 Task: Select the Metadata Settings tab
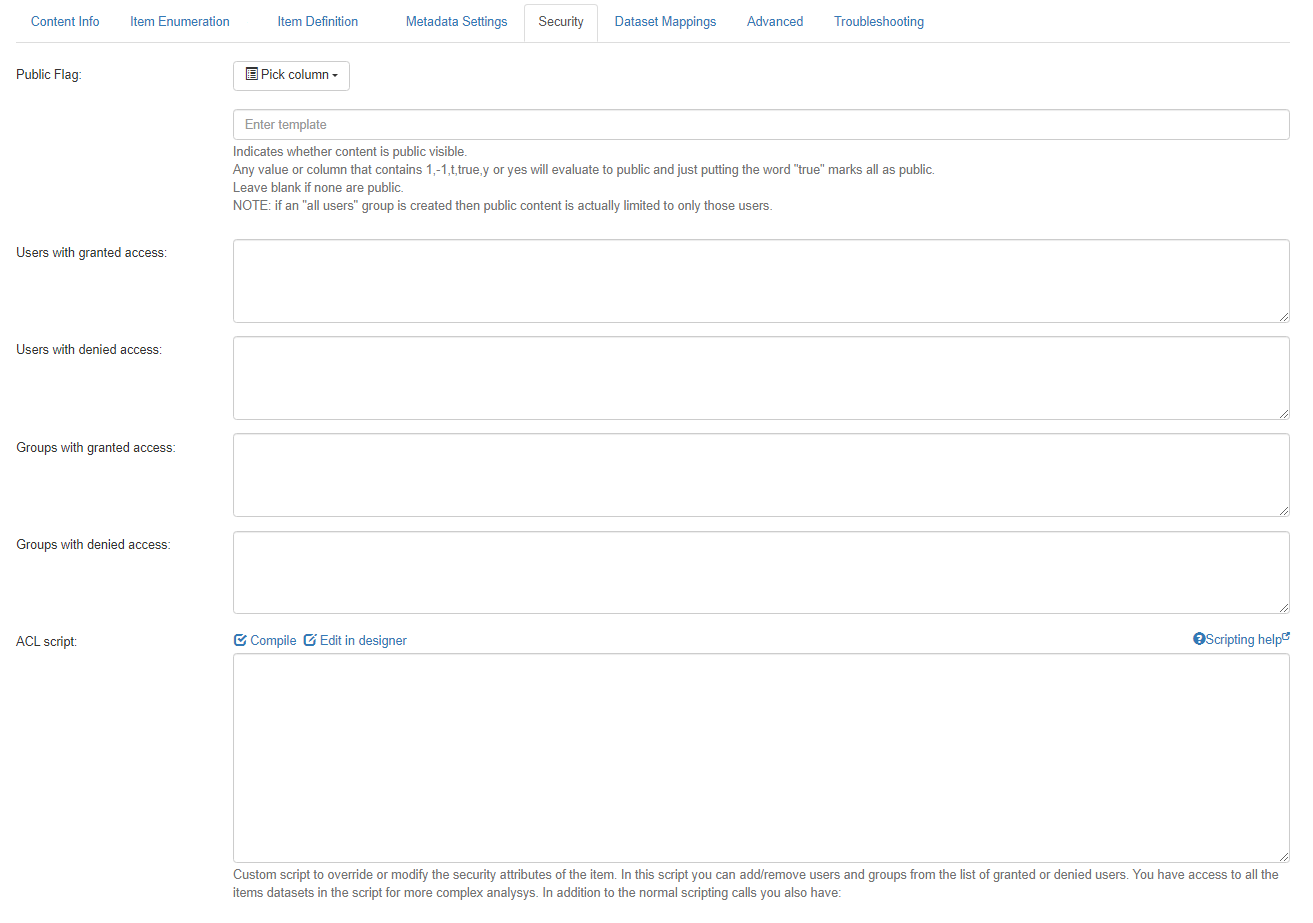tap(456, 22)
